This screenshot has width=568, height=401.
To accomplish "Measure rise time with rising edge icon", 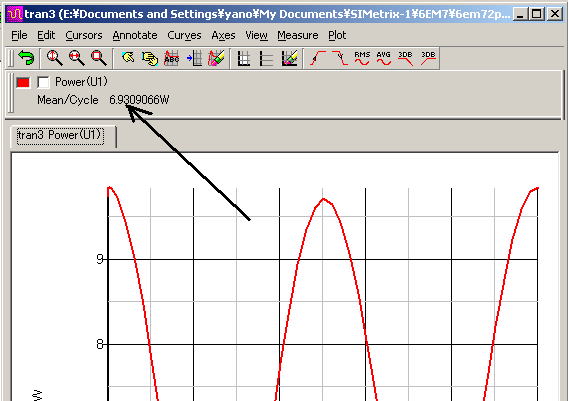I will (318, 58).
